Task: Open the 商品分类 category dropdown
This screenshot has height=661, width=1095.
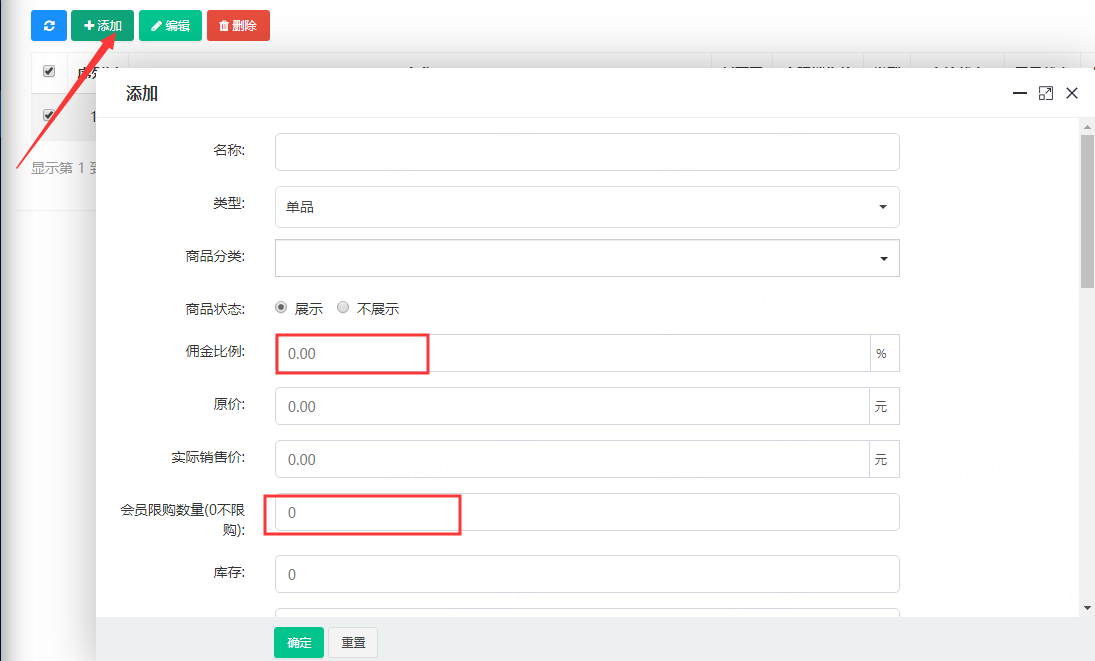Action: (587, 258)
